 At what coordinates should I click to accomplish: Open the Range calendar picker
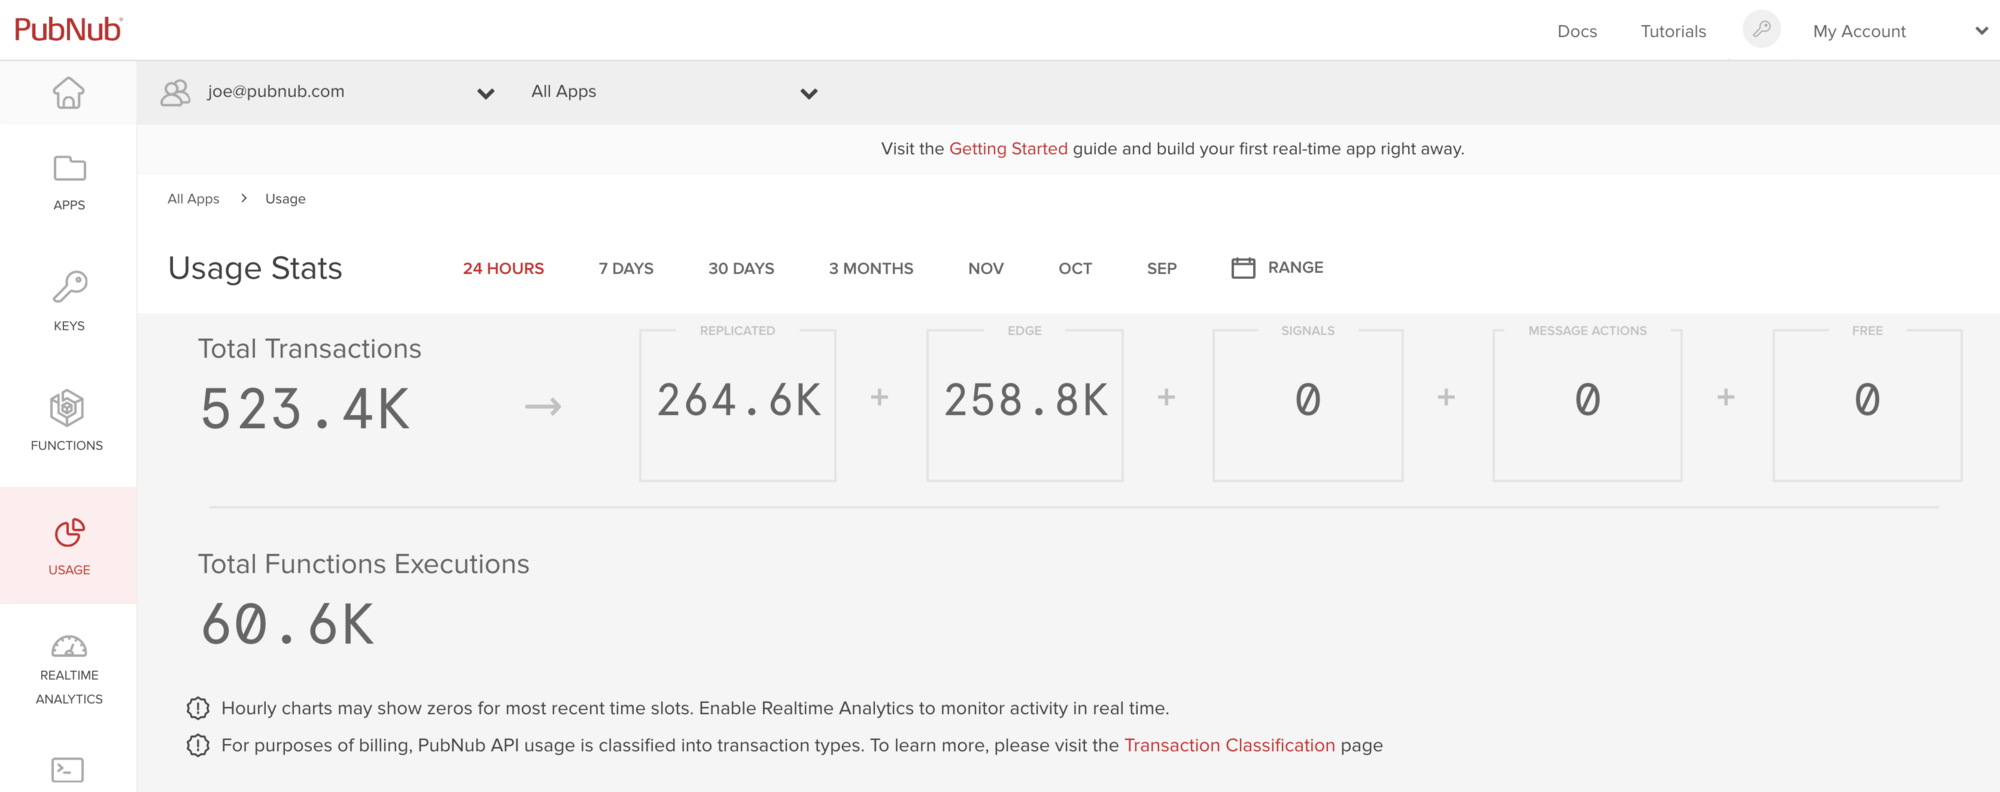(1277, 268)
